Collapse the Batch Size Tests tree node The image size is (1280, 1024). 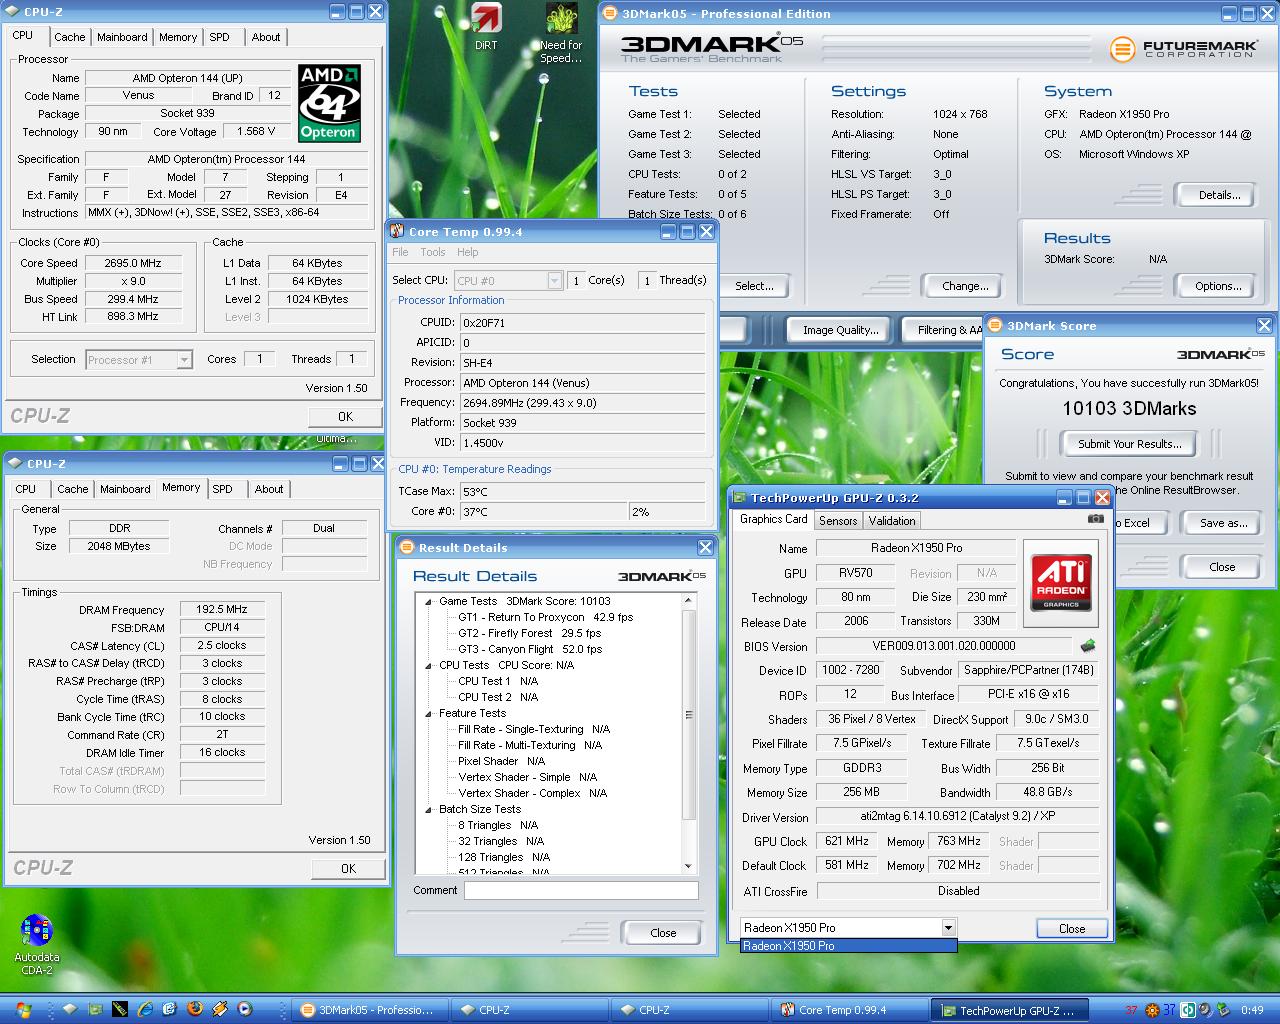(428, 809)
